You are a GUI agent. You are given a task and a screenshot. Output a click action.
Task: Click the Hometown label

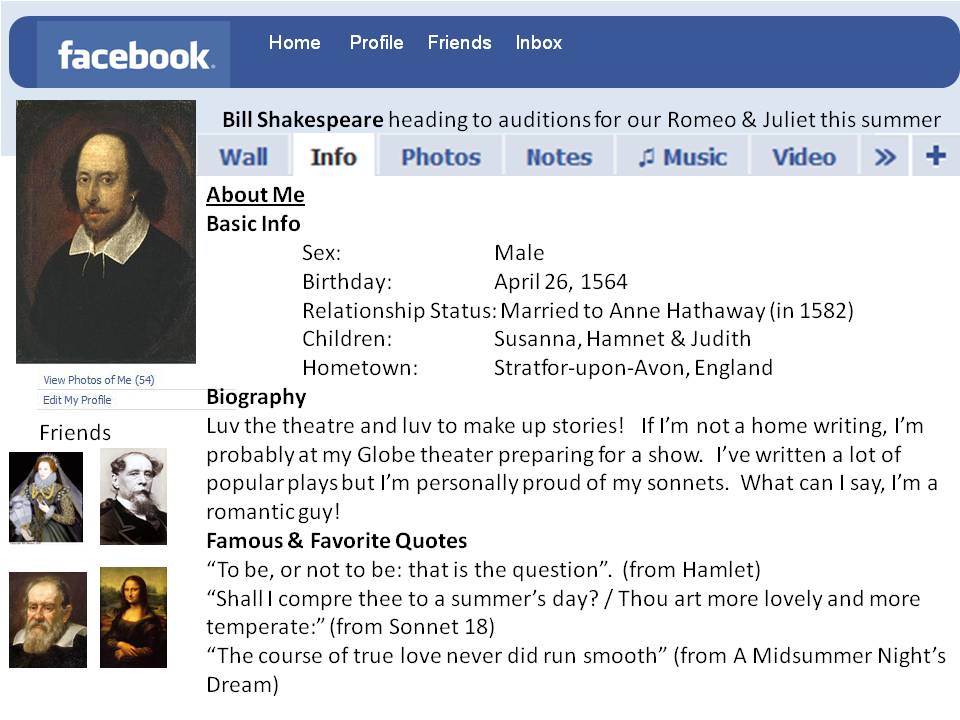(x=360, y=367)
